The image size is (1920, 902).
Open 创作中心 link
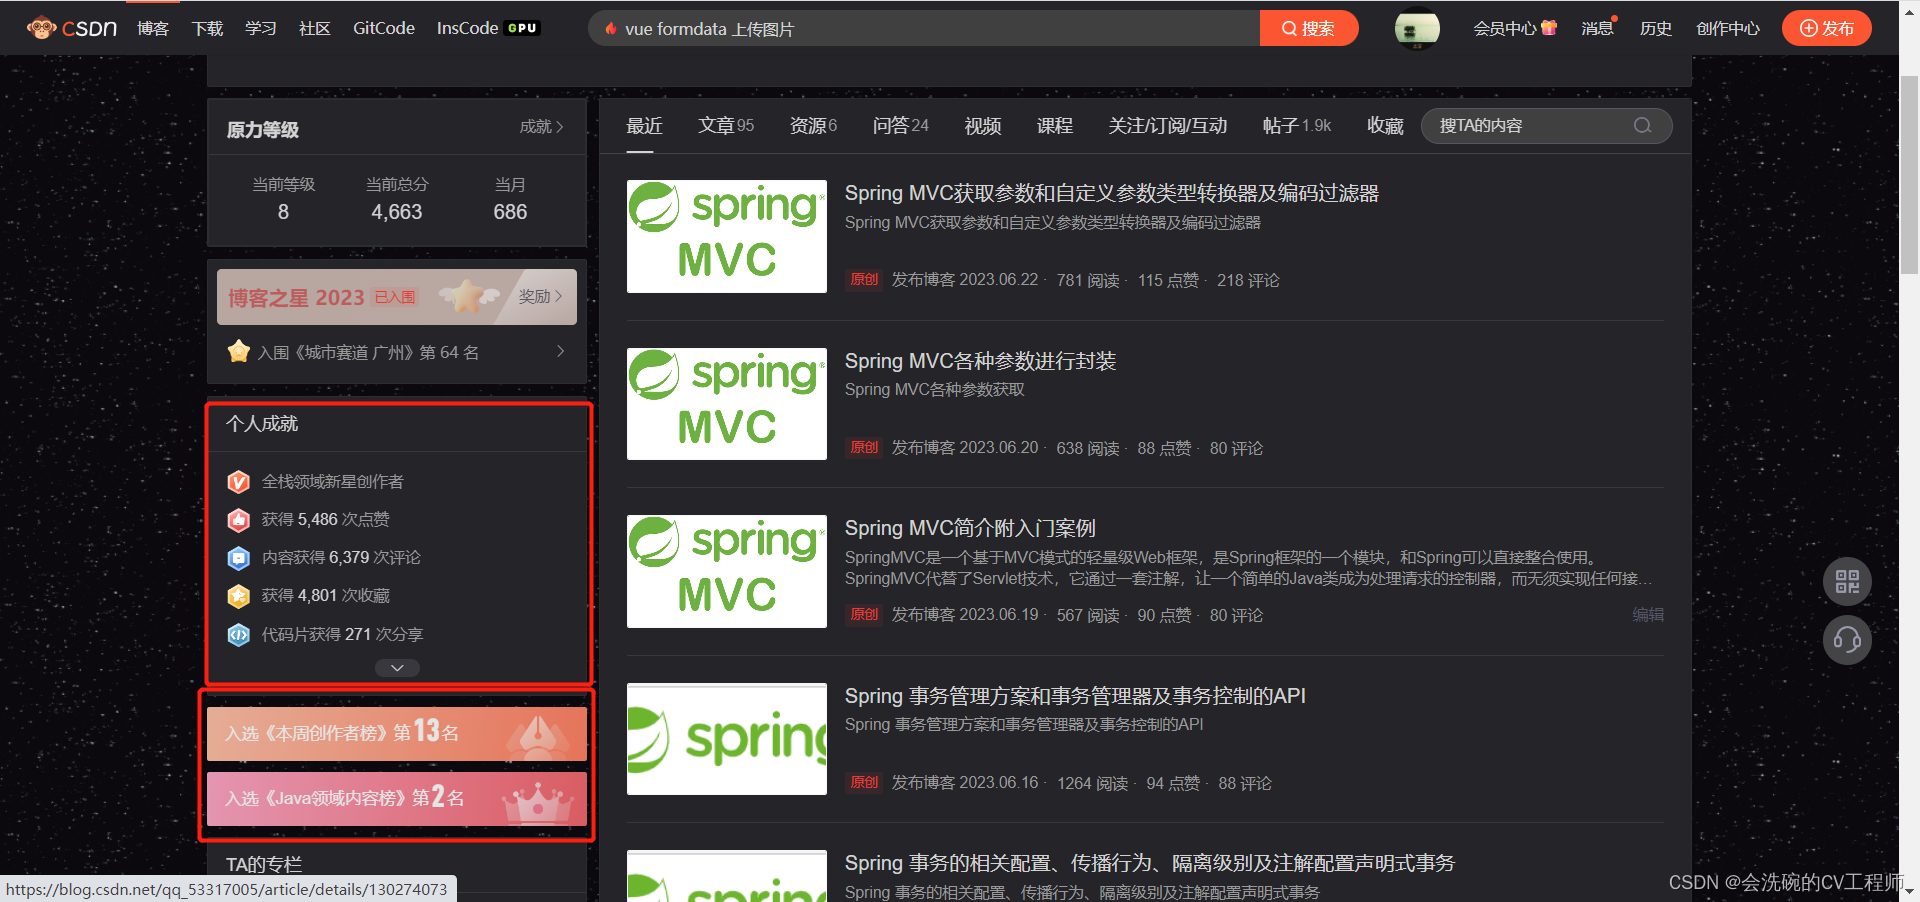[1728, 28]
